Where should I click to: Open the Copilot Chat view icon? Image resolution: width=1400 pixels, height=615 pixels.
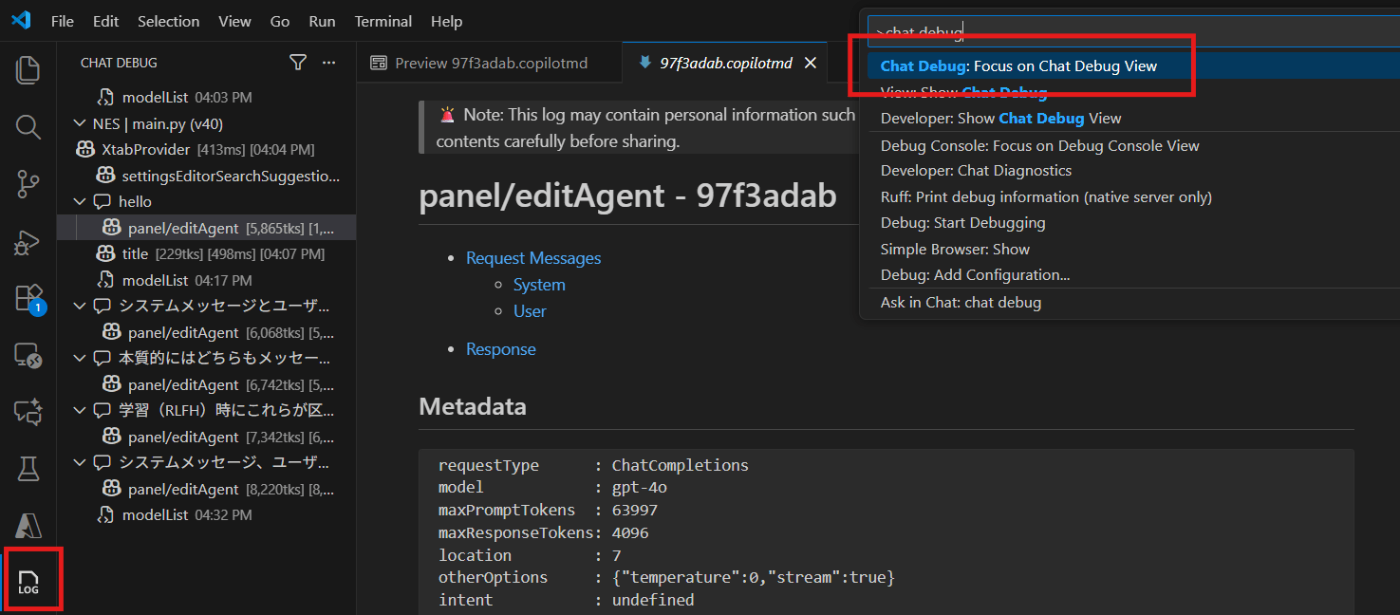point(28,411)
